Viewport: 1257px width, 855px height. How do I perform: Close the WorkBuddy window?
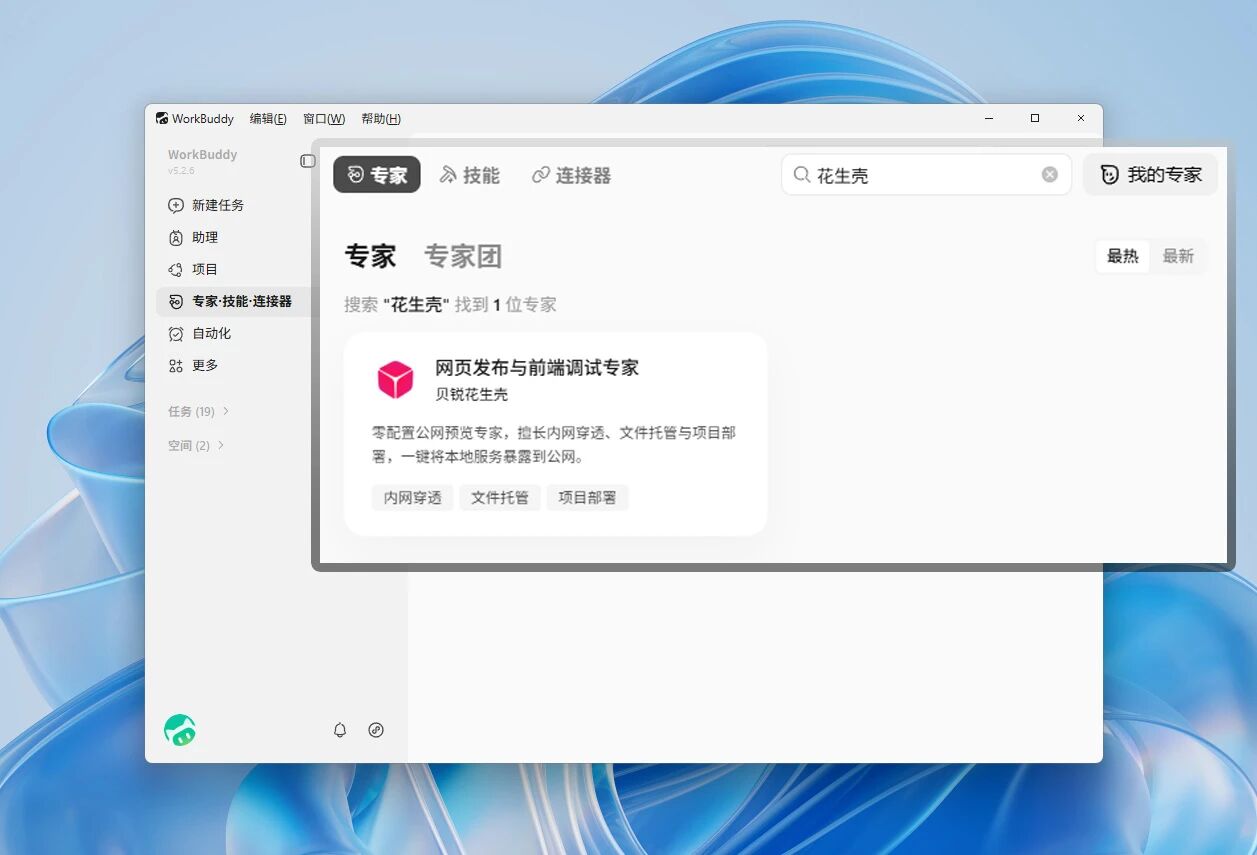pos(1081,118)
